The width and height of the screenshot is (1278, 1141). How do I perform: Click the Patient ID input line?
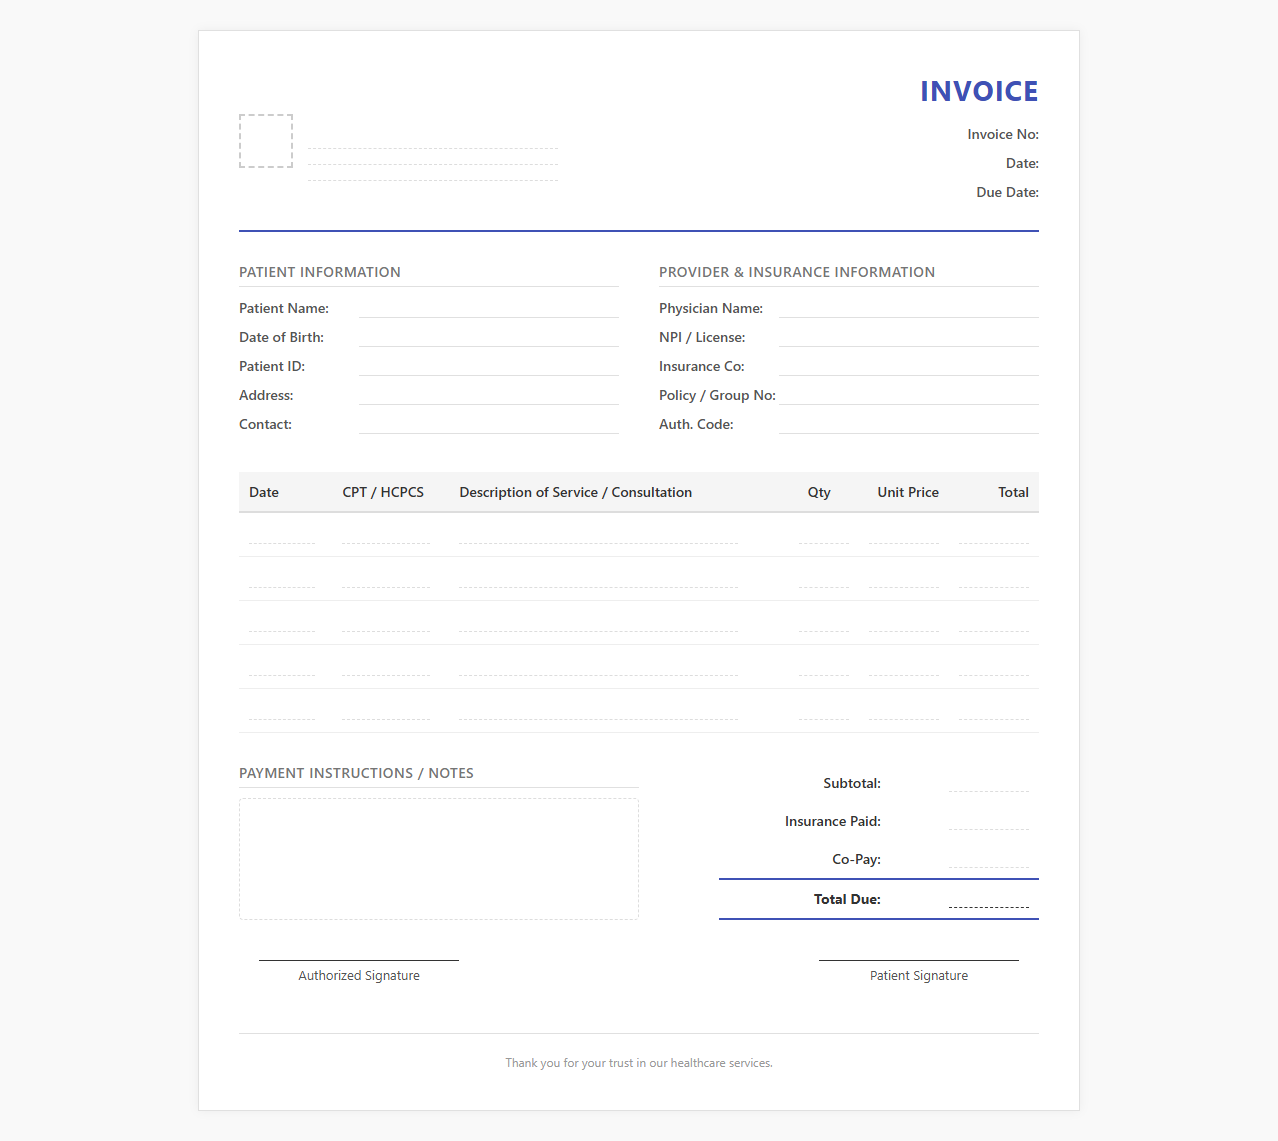pos(489,366)
